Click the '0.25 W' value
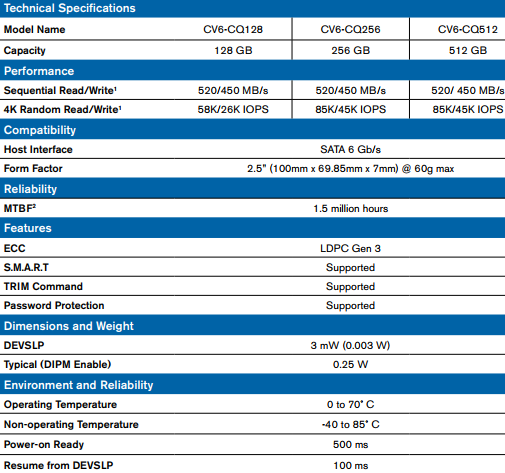 [x=350, y=364]
